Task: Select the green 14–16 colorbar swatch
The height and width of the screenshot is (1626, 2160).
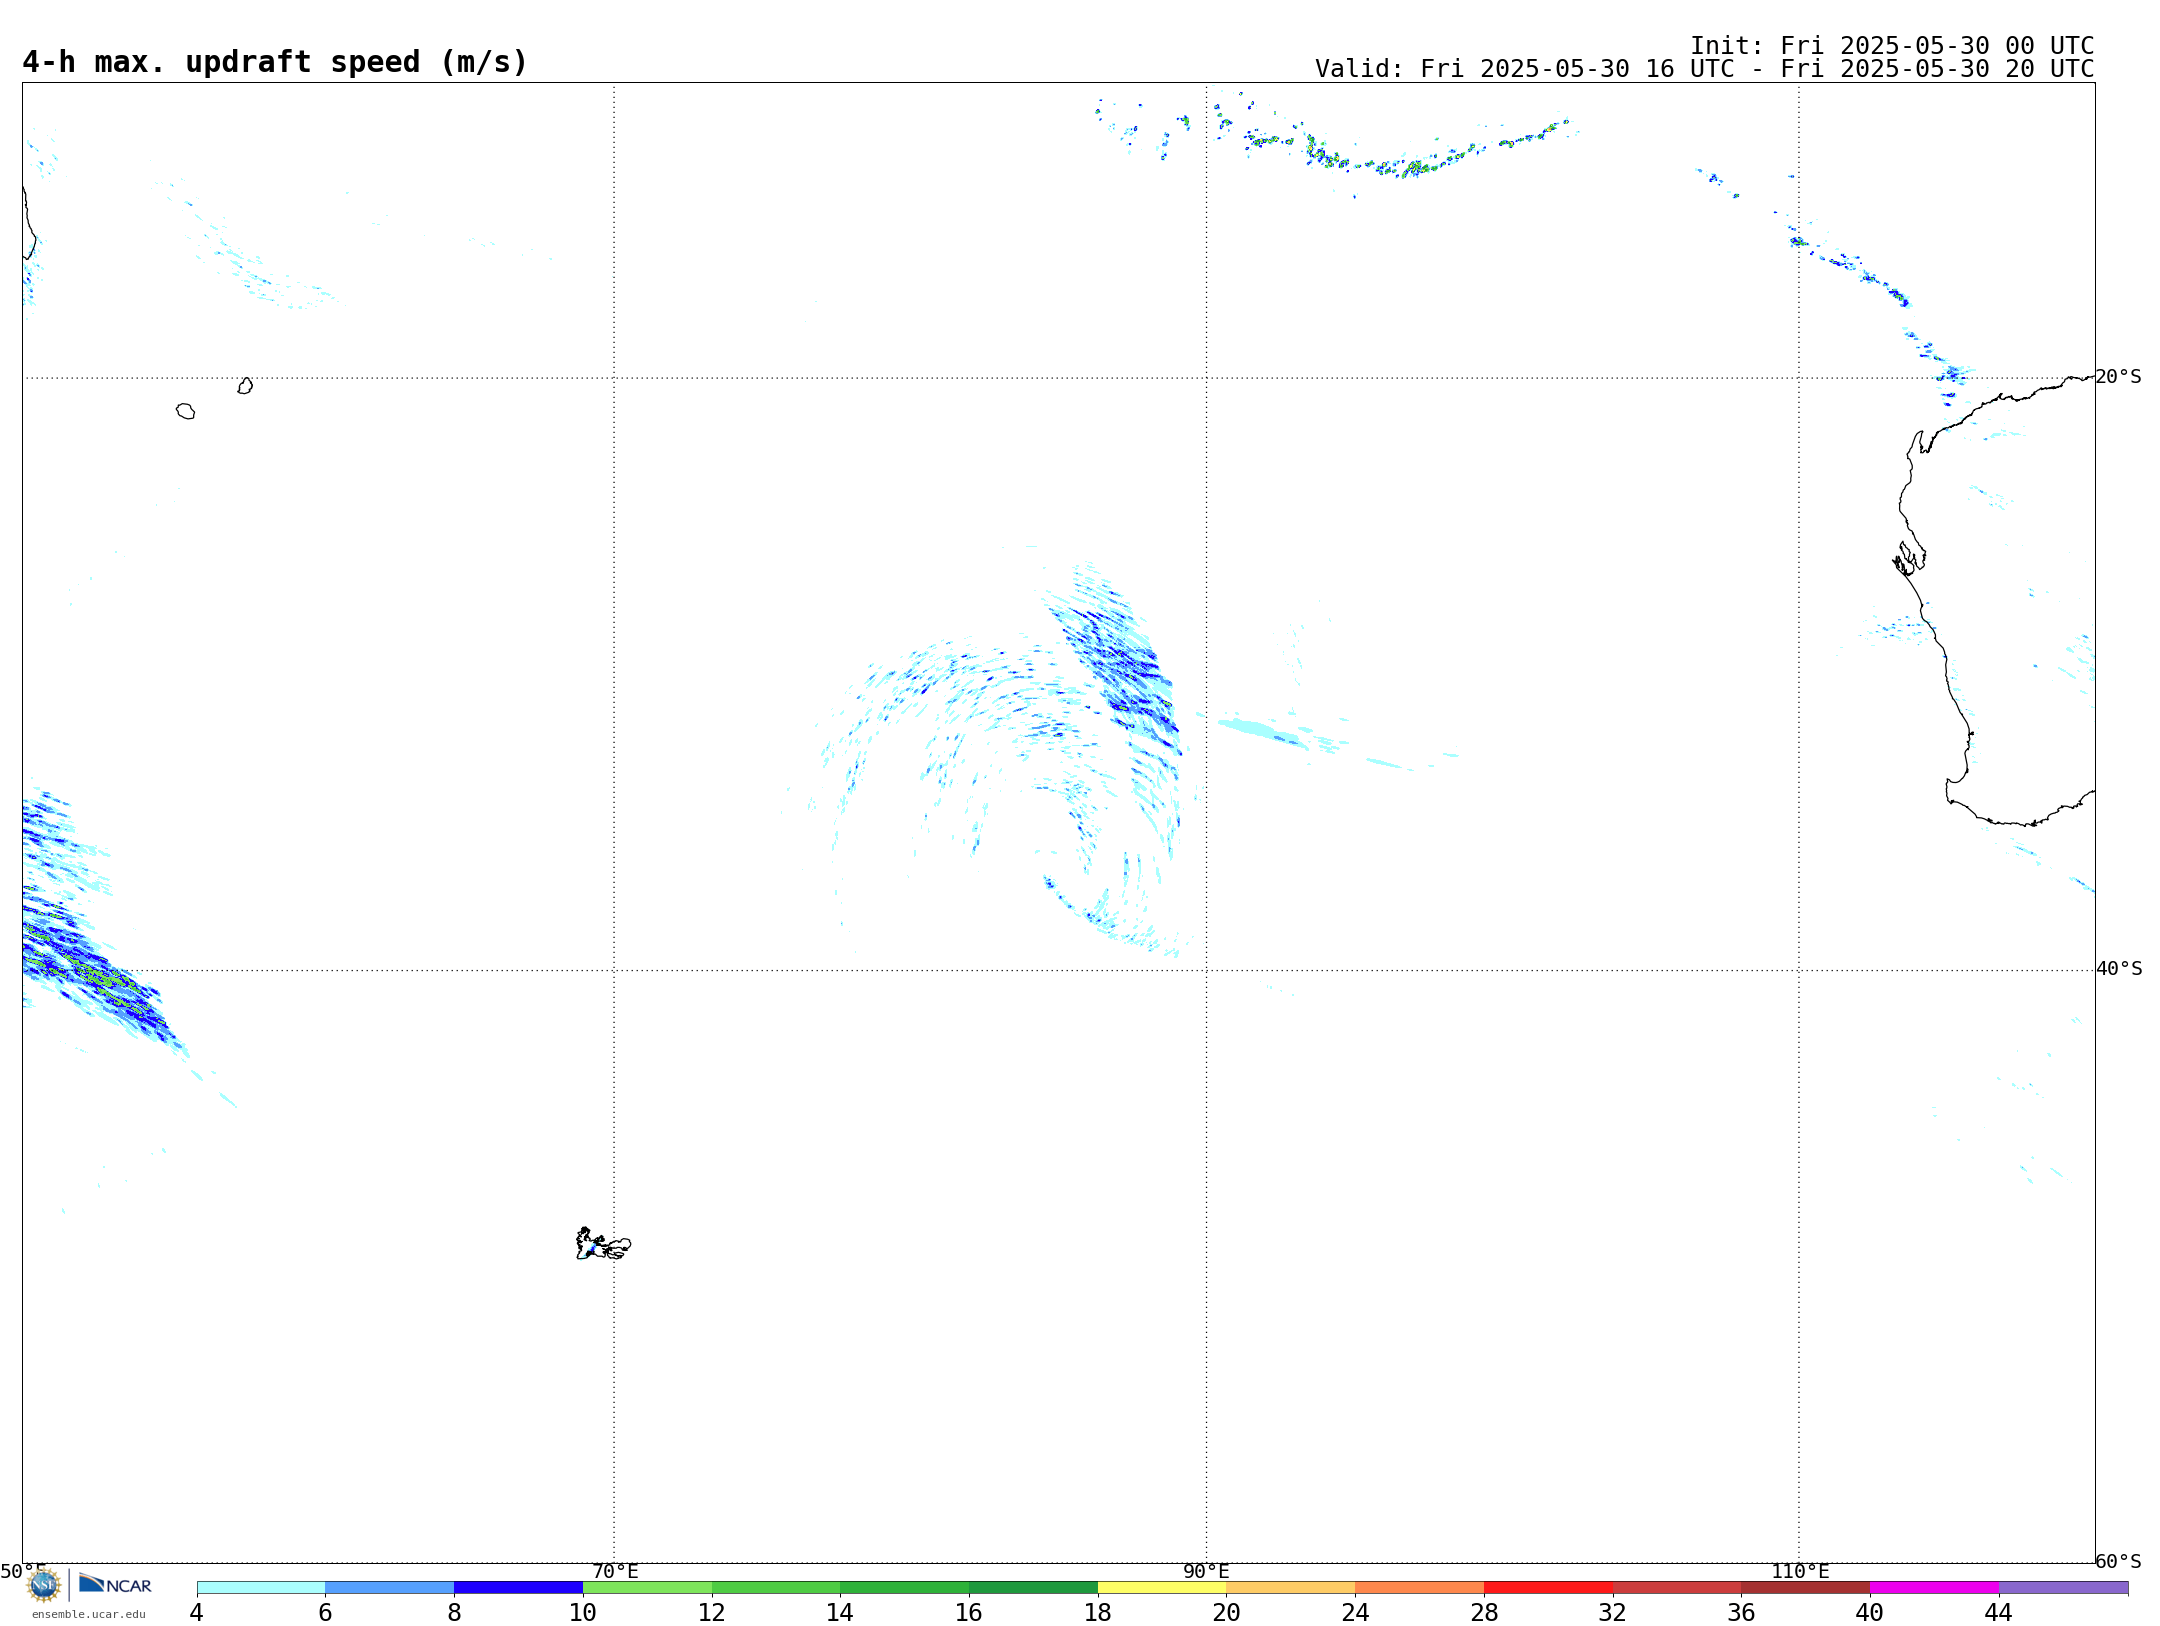Action: pyautogui.click(x=905, y=1587)
